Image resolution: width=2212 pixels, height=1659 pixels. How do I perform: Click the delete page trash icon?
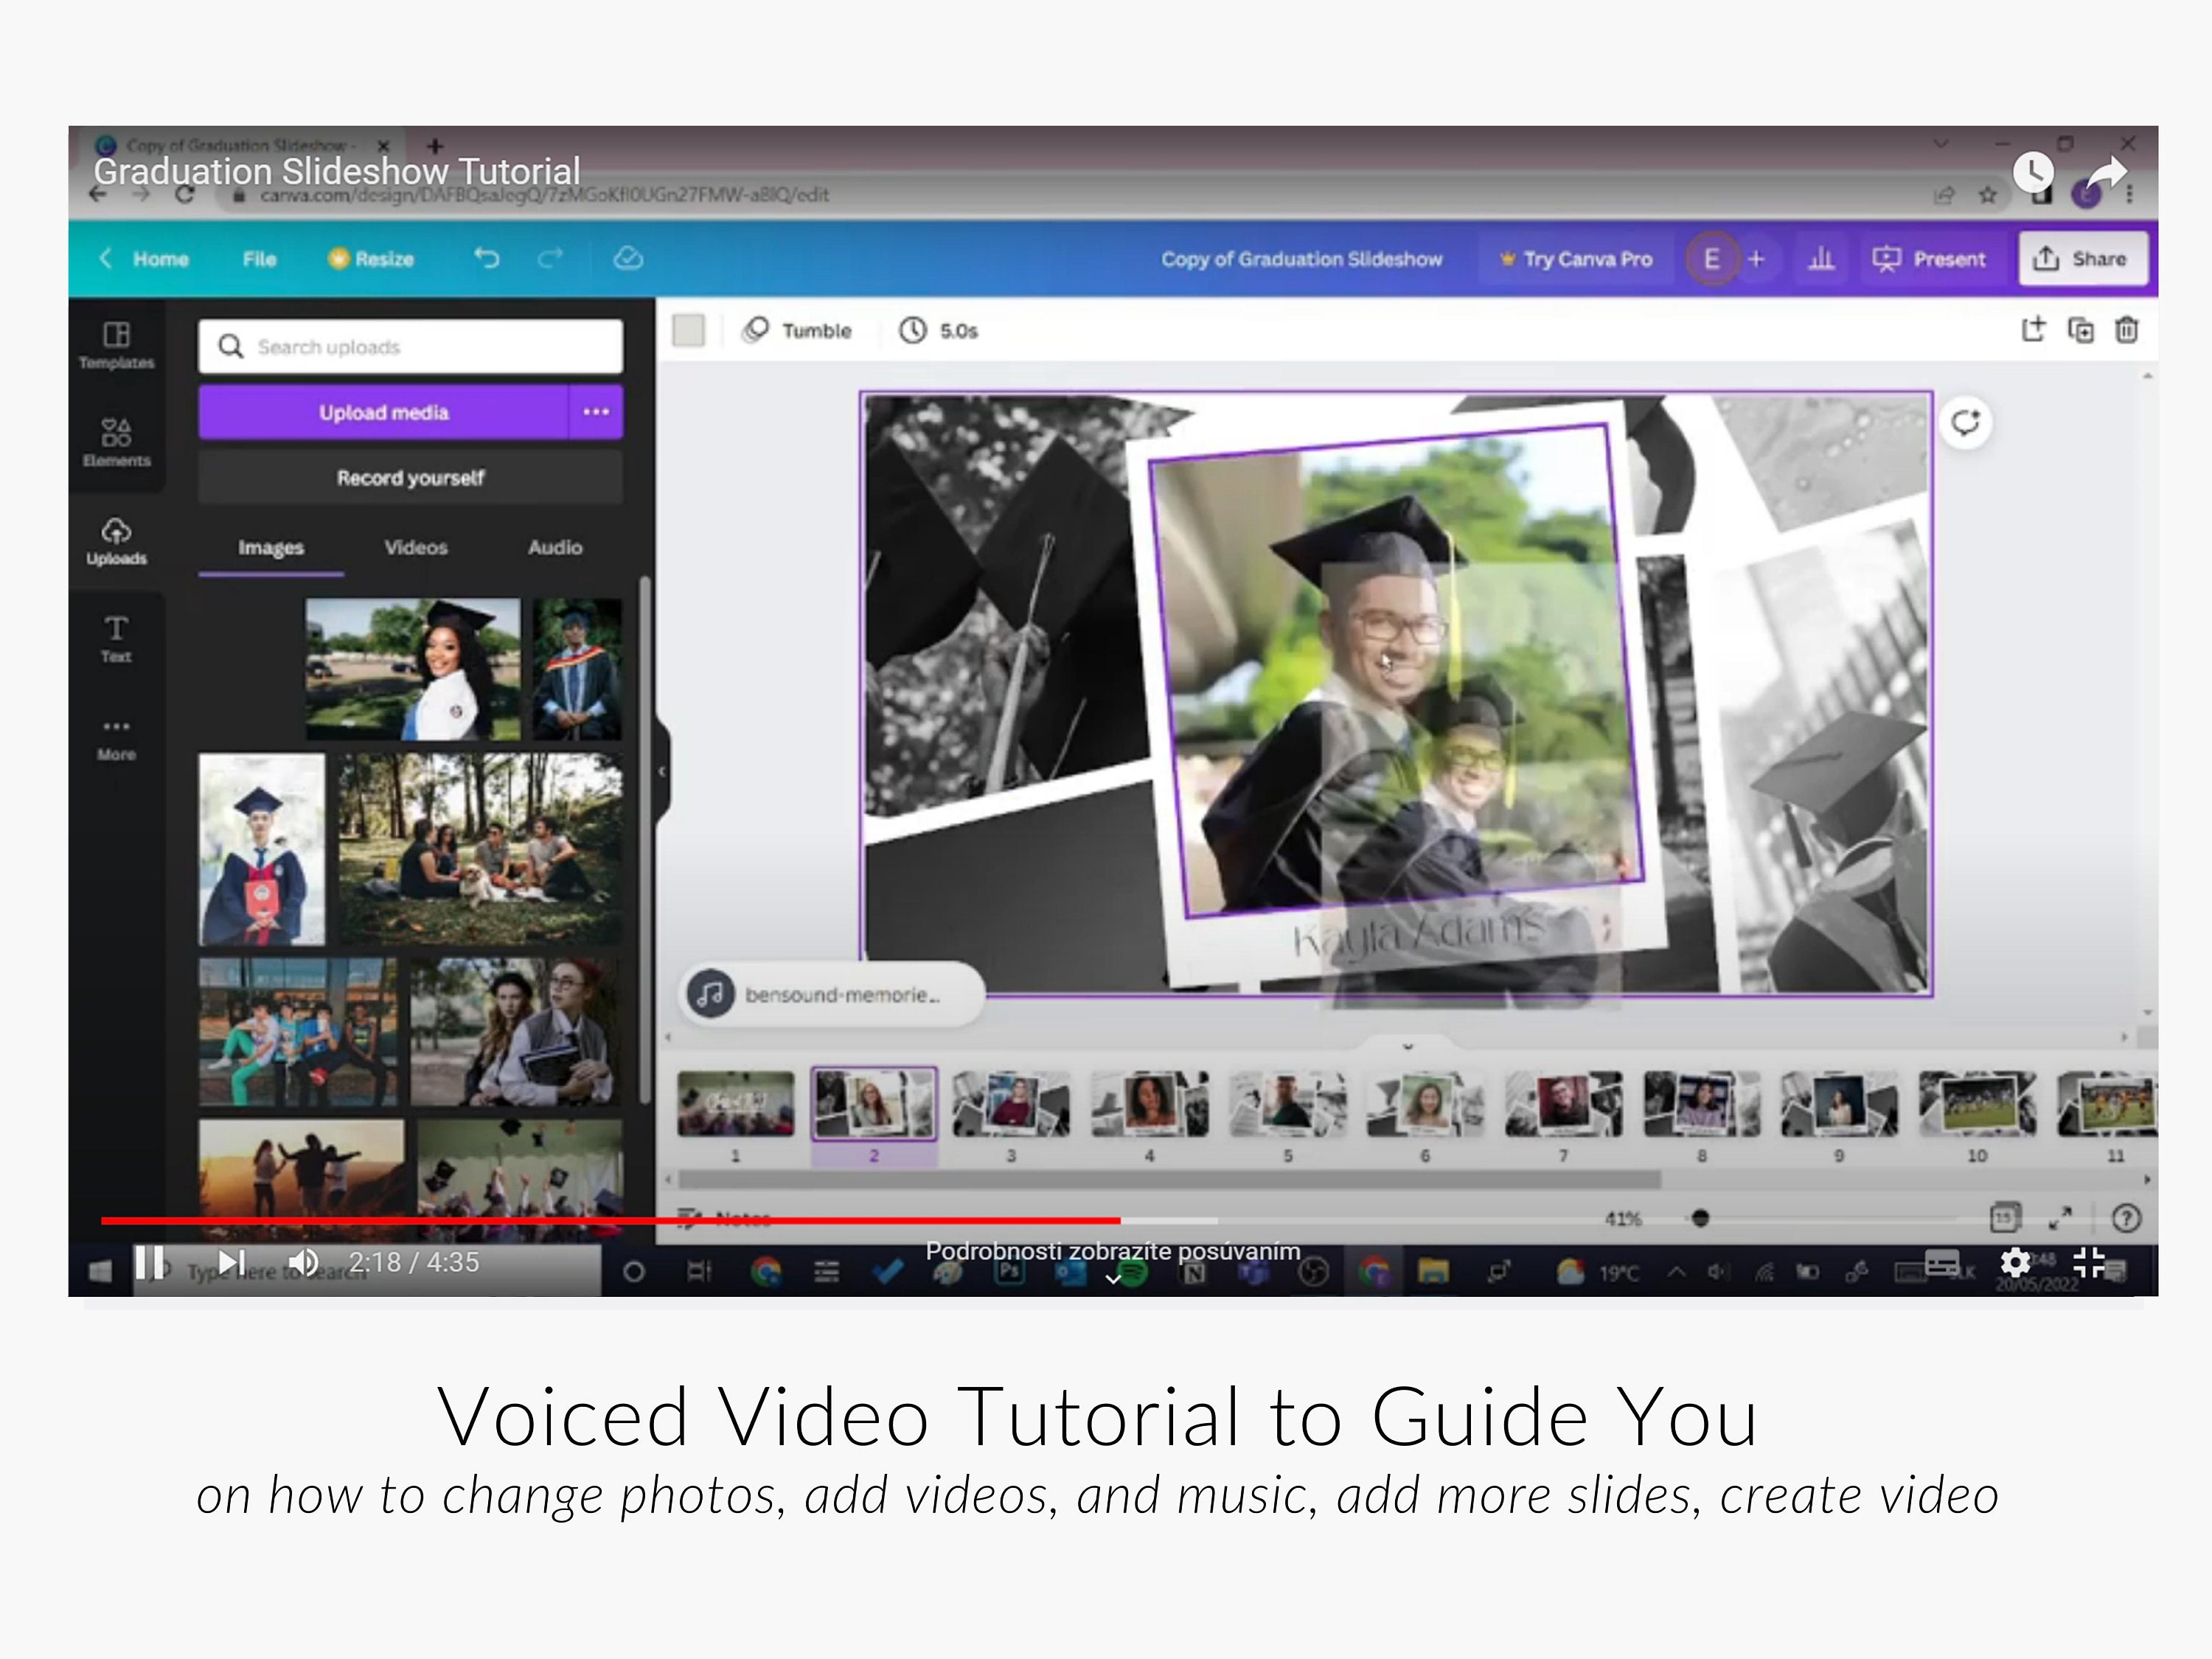(2126, 330)
